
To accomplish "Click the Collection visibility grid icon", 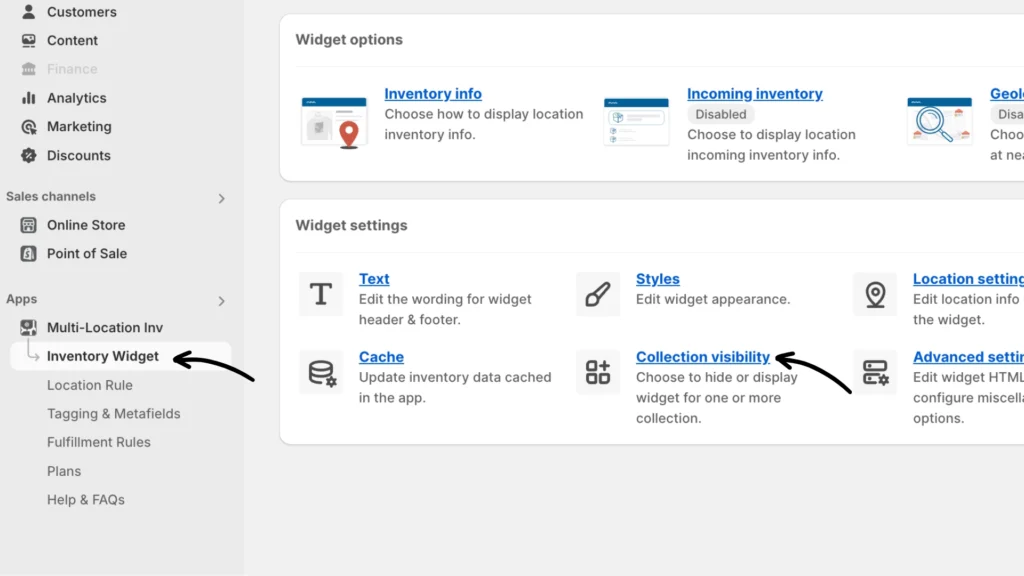I will click(x=598, y=372).
